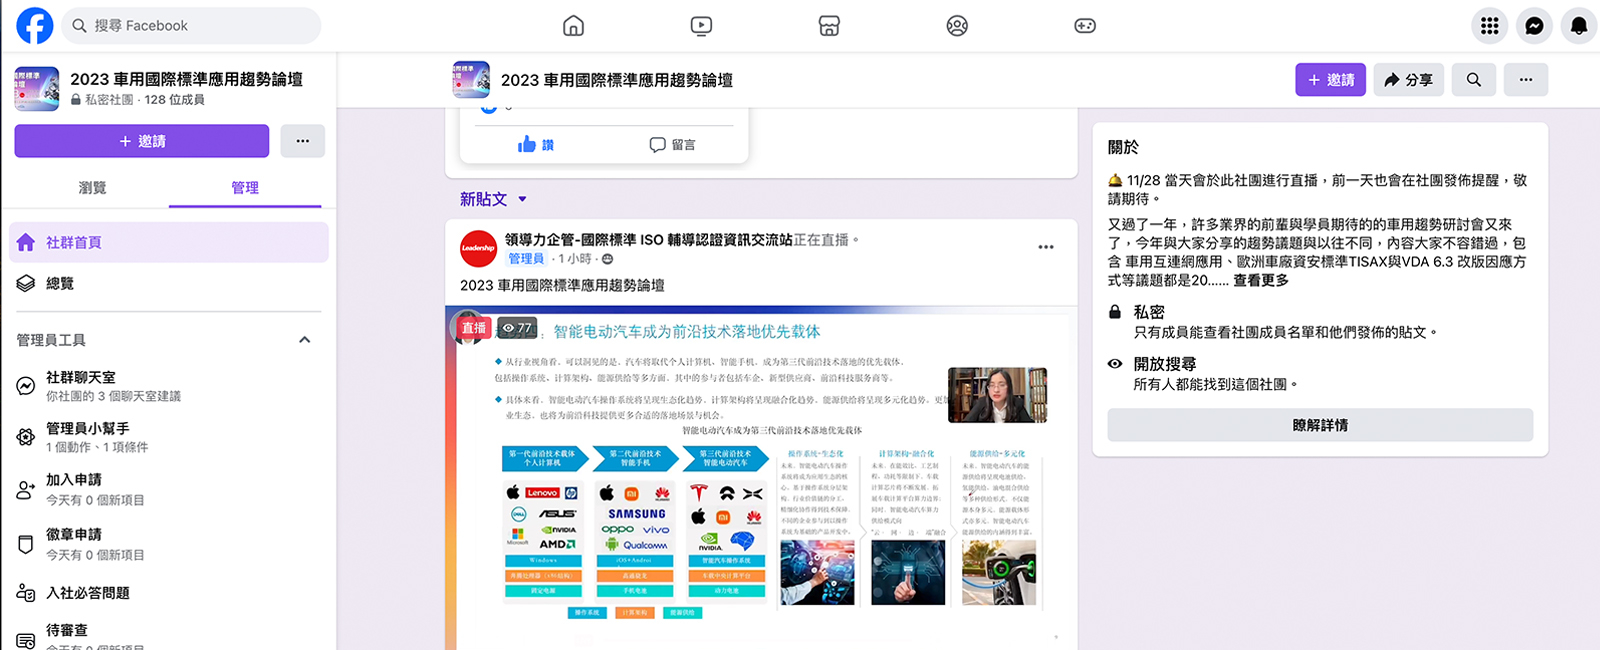Open the notifications bell icon
The height and width of the screenshot is (650, 1600).
pyautogui.click(x=1579, y=26)
